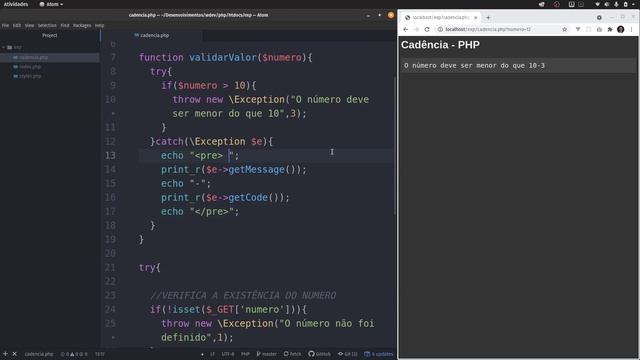The height and width of the screenshot is (360, 640).
Task: Open the Selection menu in Atom
Action: (47, 25)
